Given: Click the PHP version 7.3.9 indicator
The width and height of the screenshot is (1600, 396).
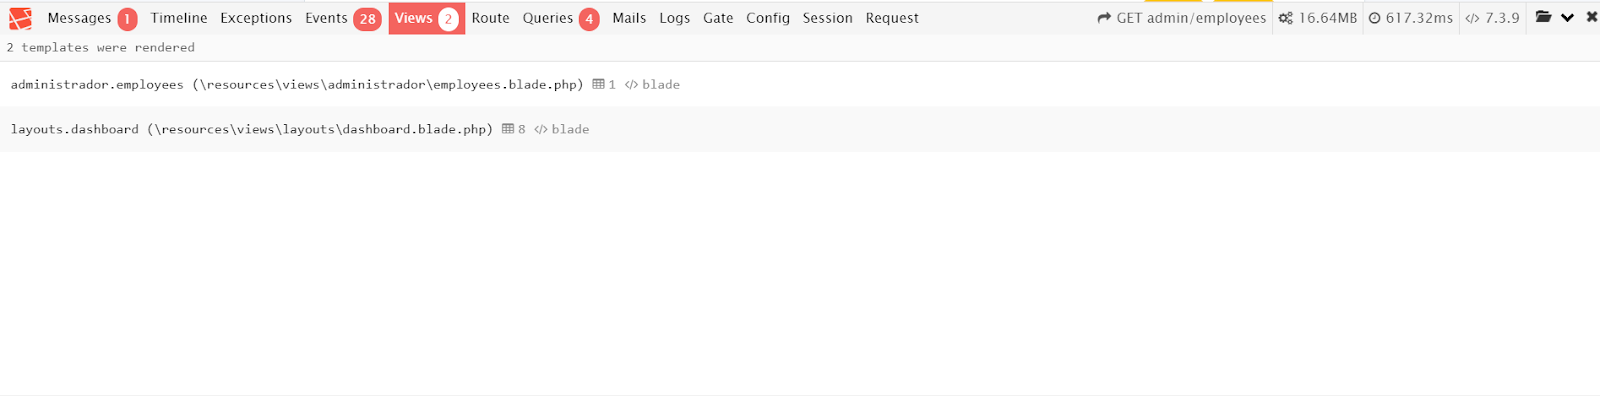Looking at the screenshot, I should [x=1492, y=18].
